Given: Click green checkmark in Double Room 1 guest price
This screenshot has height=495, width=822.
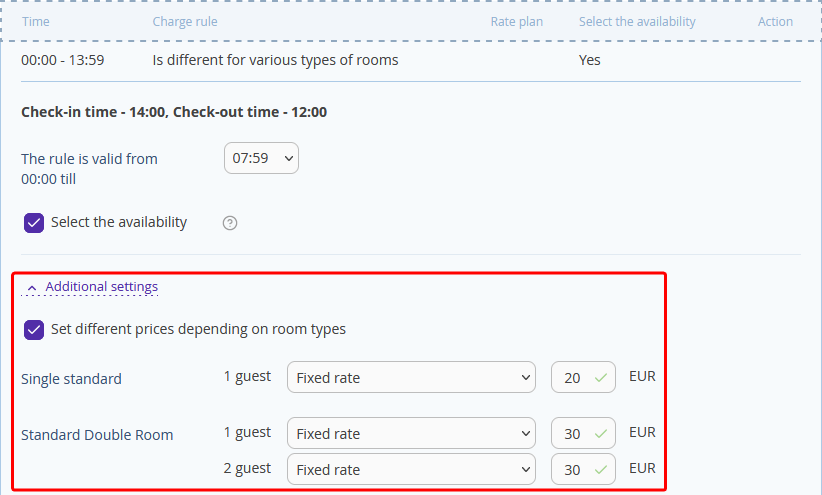Looking at the screenshot, I should point(601,434).
